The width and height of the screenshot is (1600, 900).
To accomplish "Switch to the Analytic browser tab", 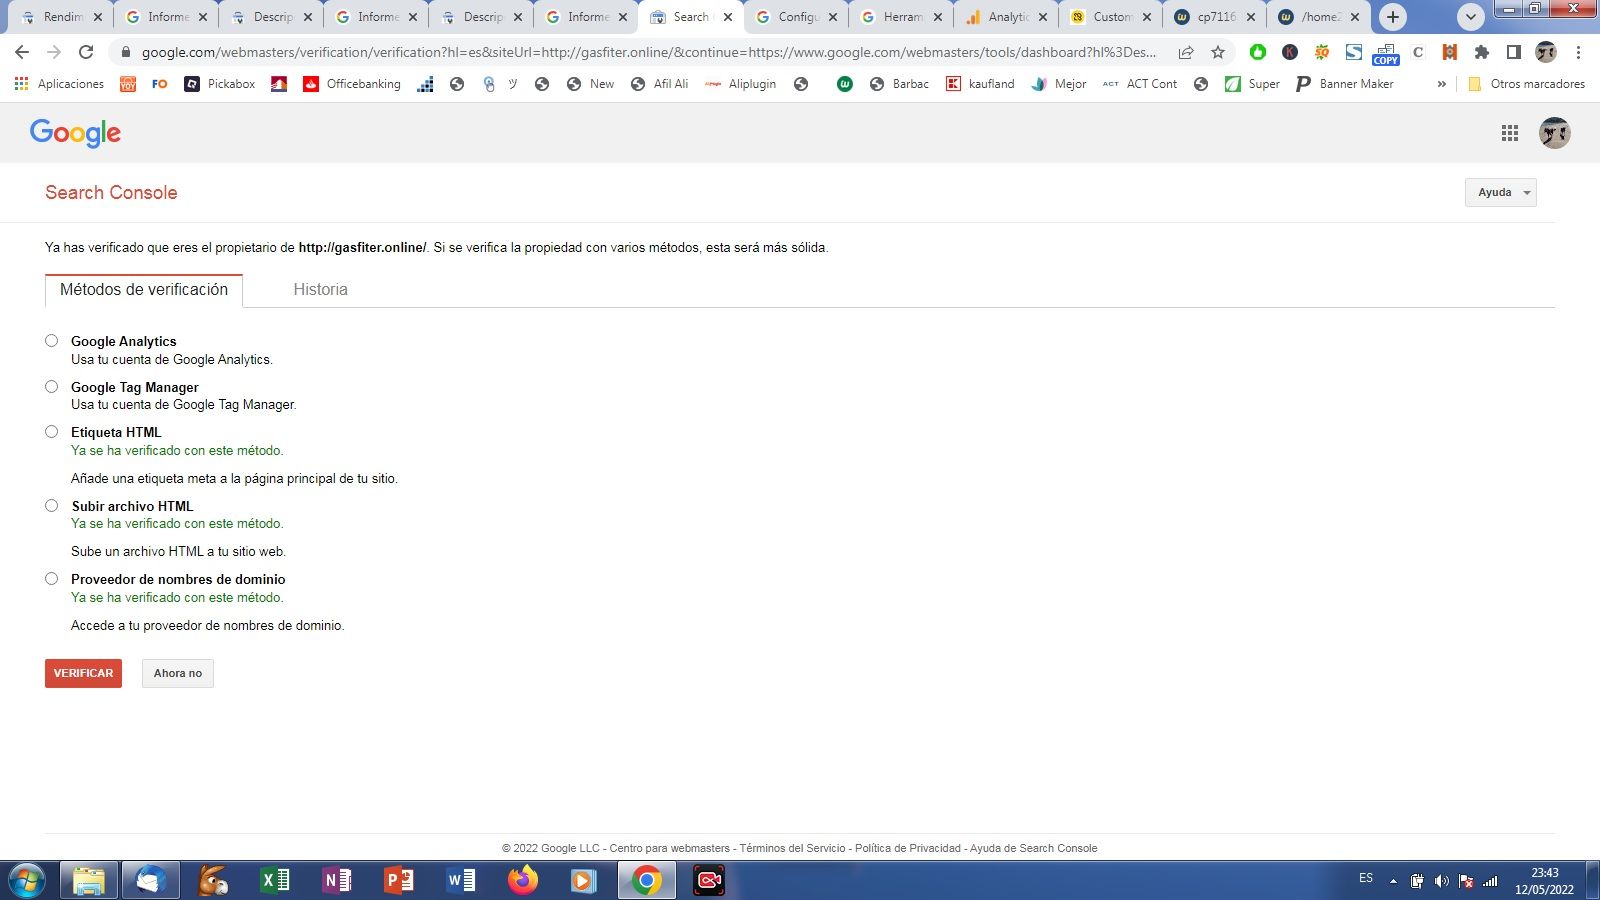I will click(x=1007, y=17).
